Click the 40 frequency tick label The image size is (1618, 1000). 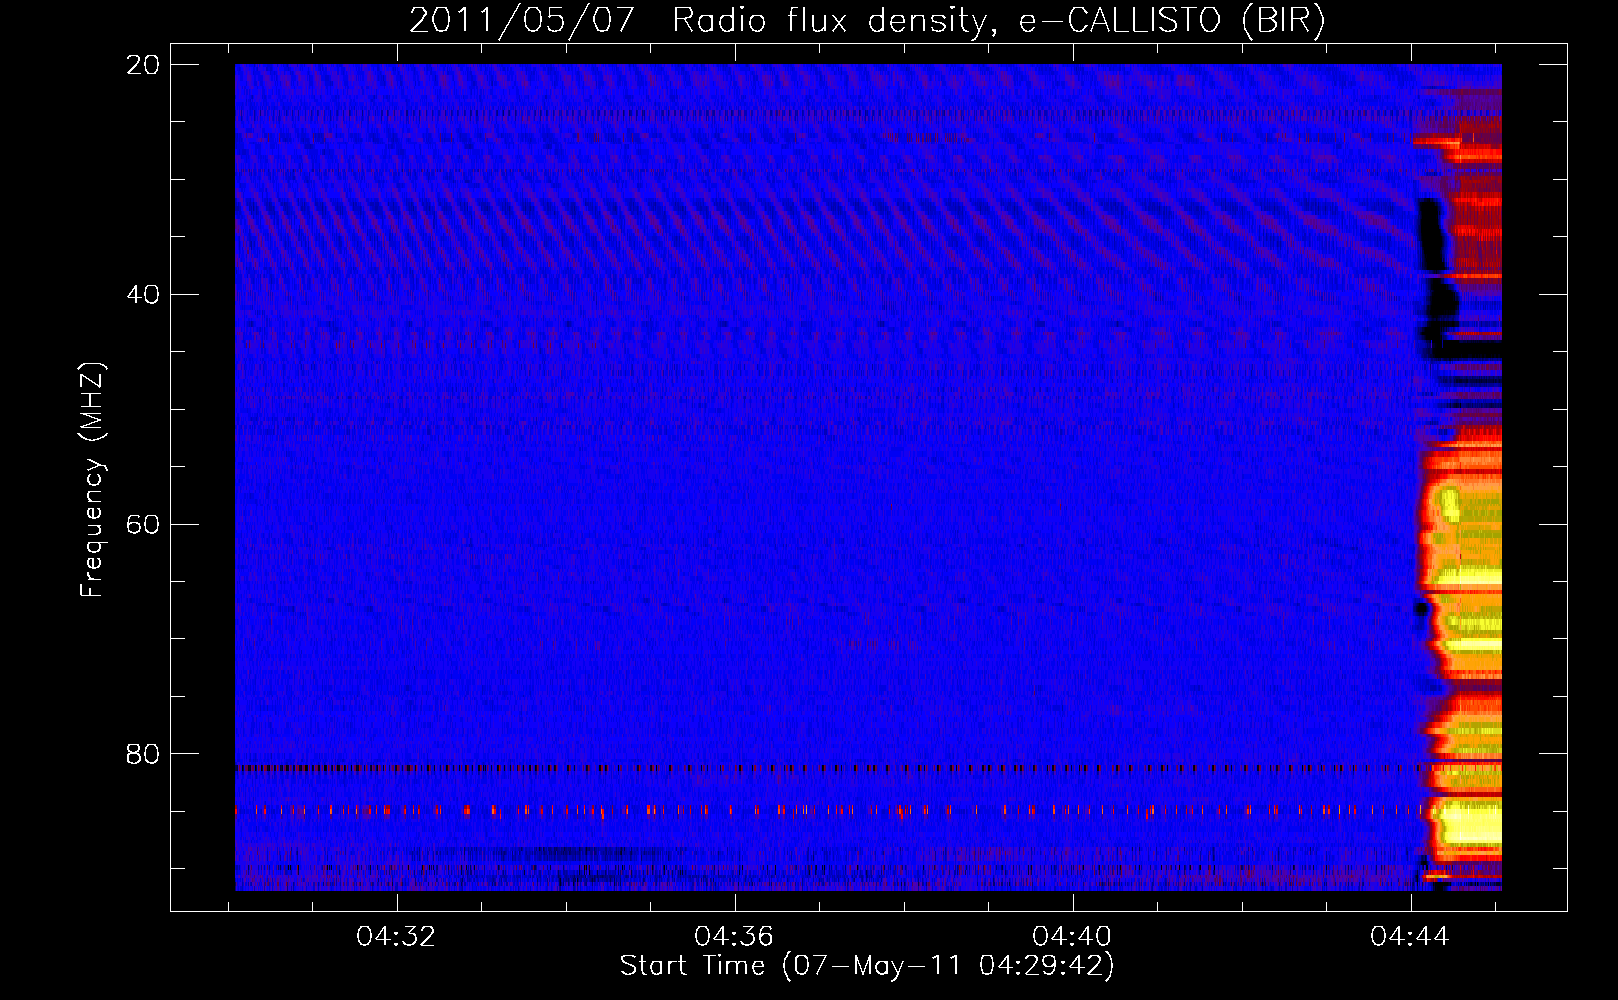pyautogui.click(x=144, y=295)
